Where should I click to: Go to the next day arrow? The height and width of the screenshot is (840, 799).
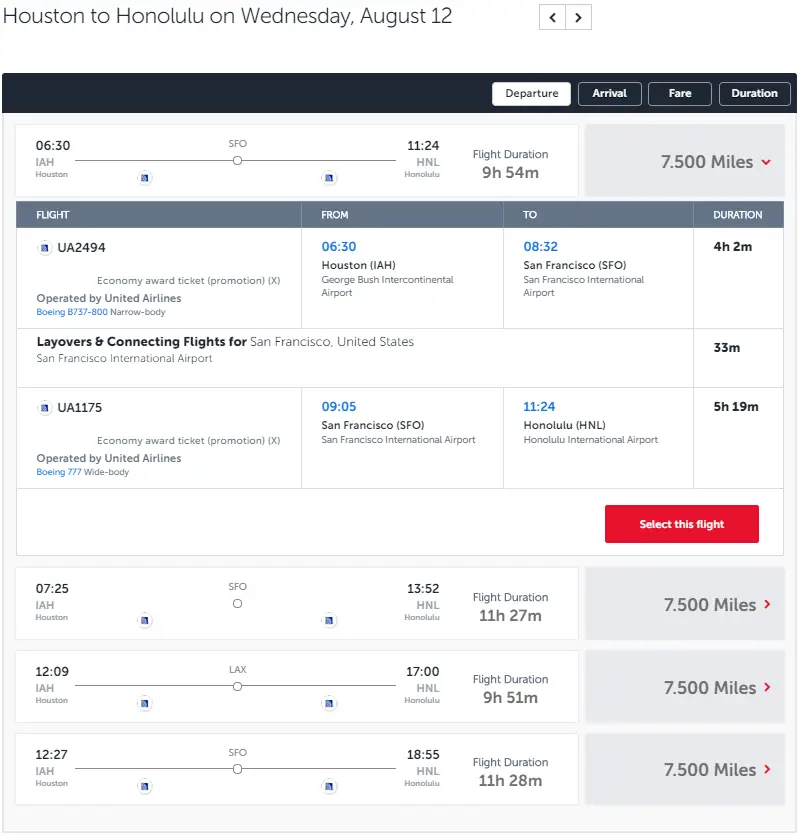coord(579,17)
